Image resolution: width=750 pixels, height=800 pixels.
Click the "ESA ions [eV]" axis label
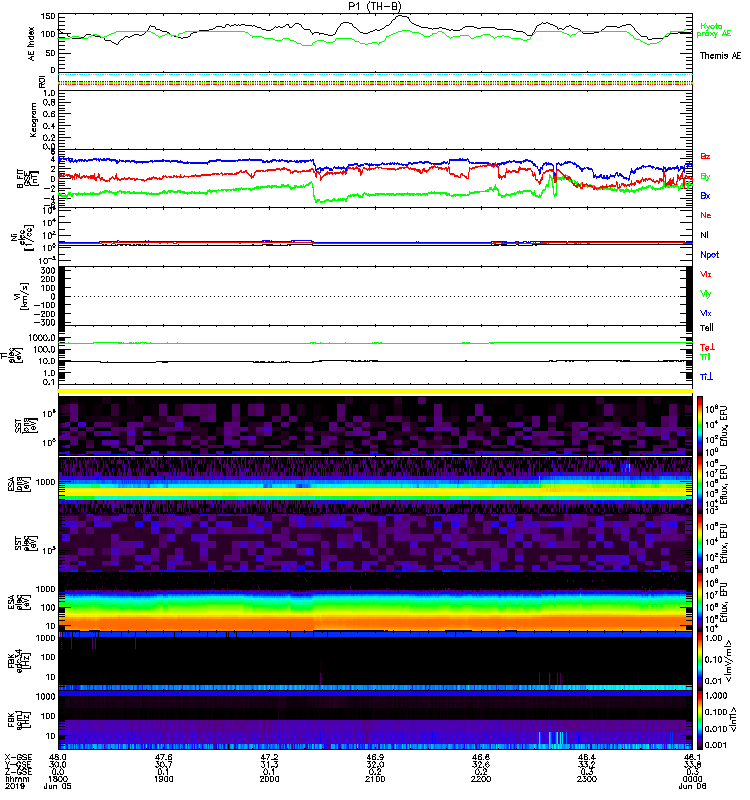[x=18, y=484]
